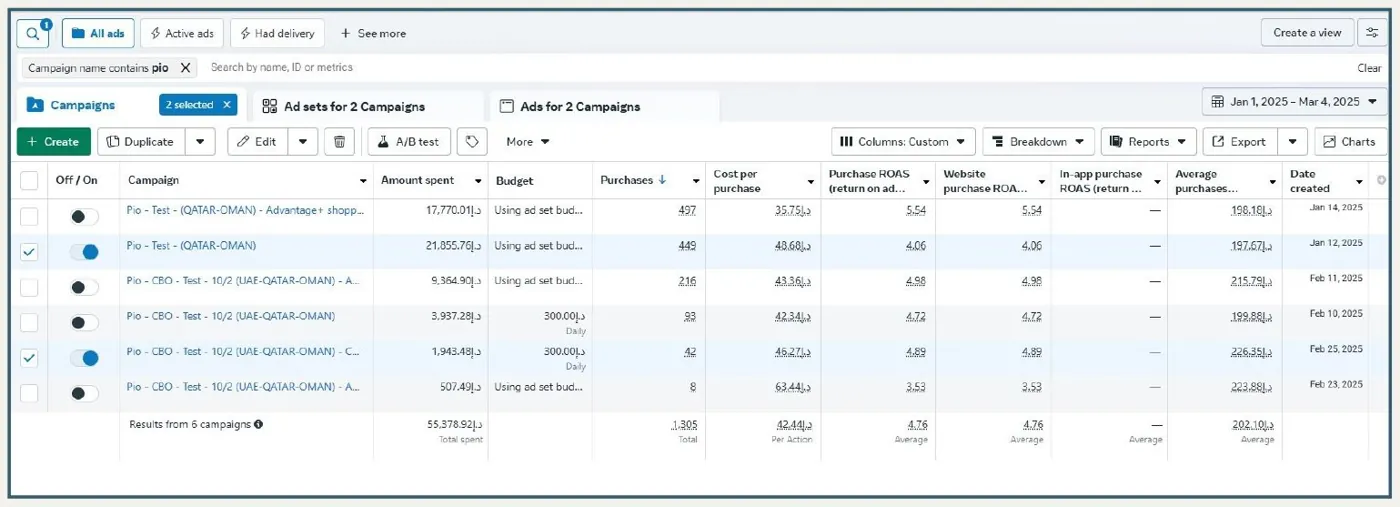
Task: Switch to the Had delivery view
Action: (x=277, y=33)
